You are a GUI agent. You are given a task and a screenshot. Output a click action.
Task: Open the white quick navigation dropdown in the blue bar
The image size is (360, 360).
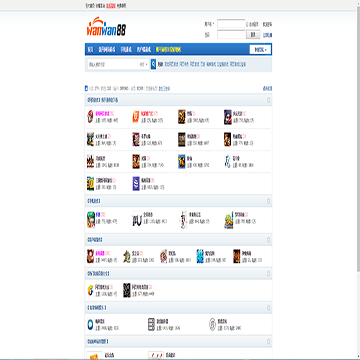tap(260, 50)
